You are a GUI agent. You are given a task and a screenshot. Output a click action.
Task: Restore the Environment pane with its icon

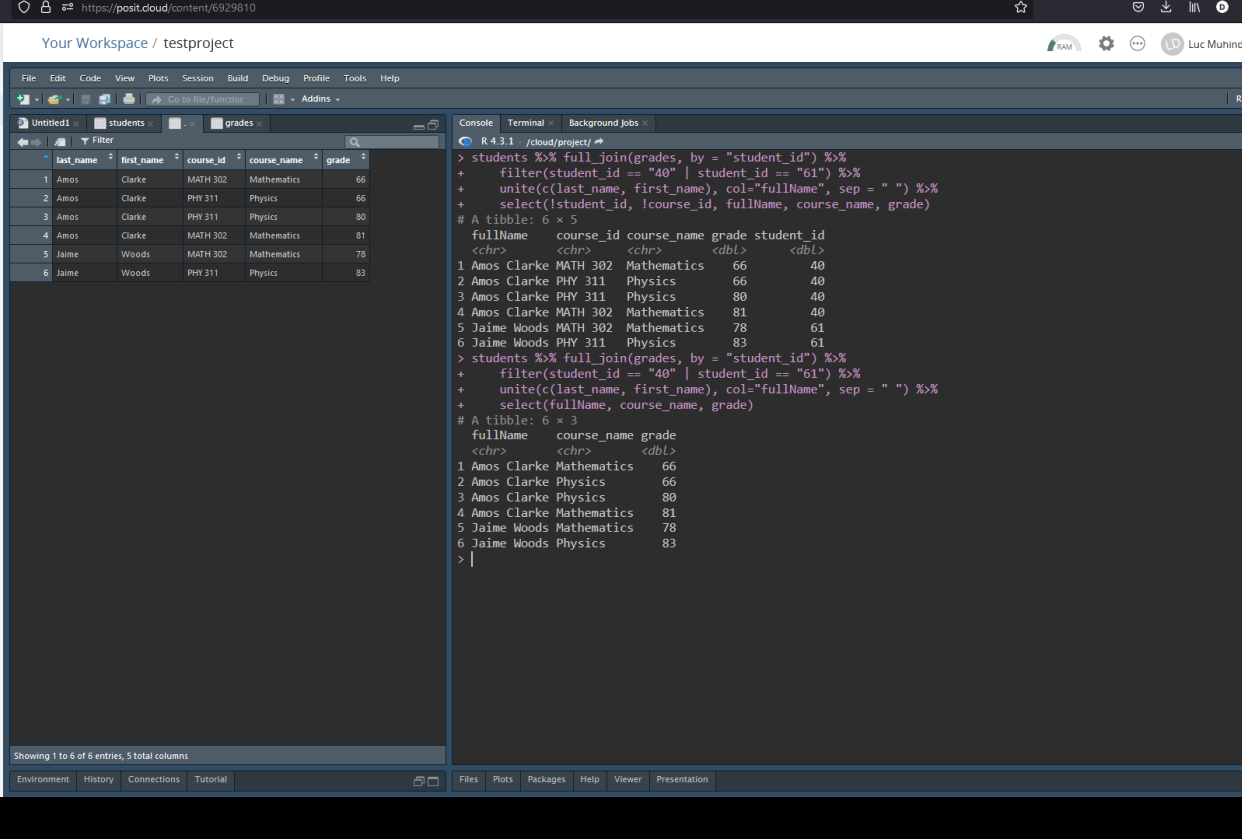point(420,780)
